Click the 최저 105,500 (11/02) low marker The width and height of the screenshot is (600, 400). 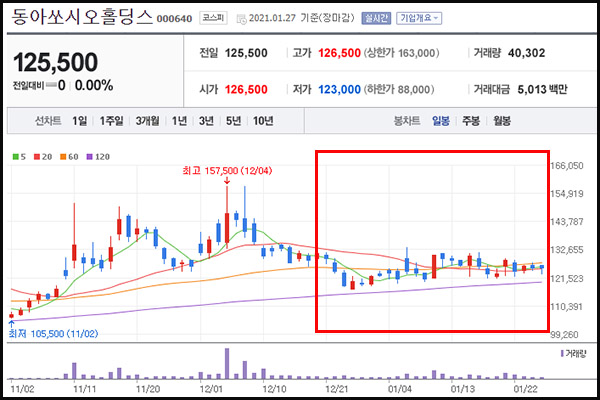(x=53, y=334)
